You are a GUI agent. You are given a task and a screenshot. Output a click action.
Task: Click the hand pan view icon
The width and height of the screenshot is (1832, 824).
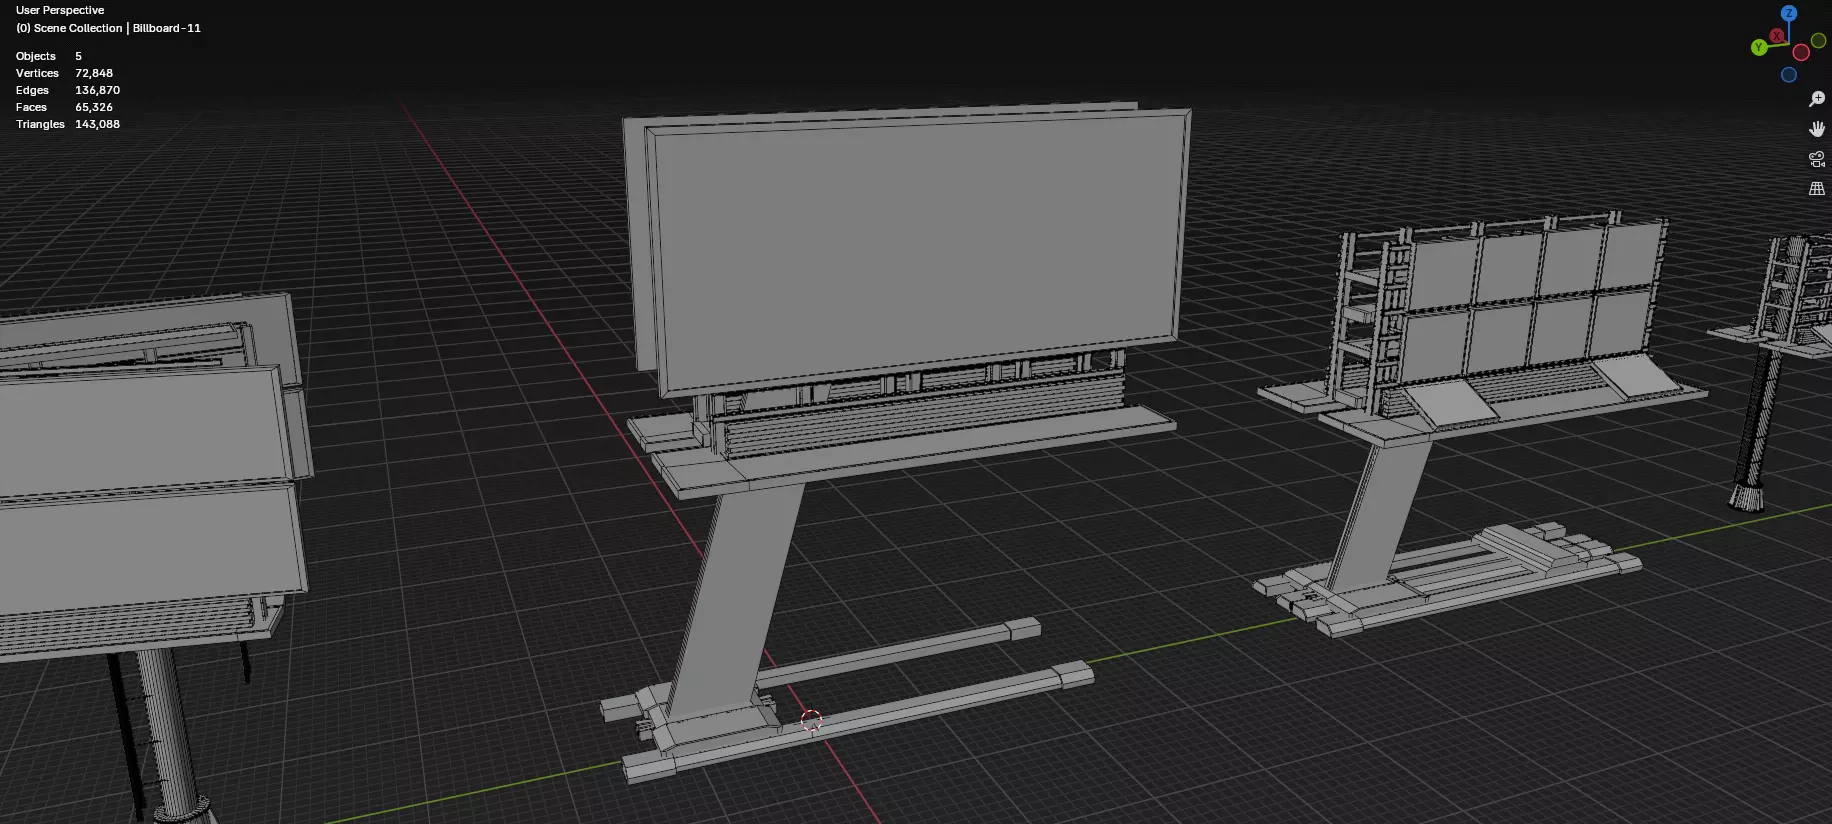pyautogui.click(x=1817, y=129)
